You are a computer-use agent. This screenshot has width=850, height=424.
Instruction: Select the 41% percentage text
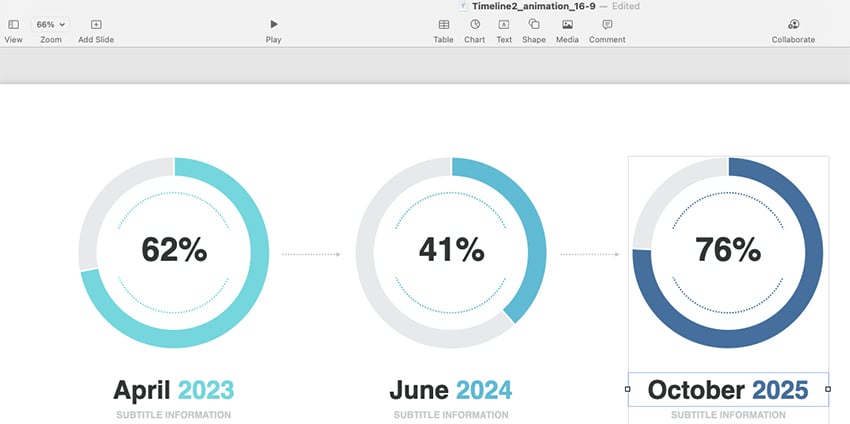tap(451, 250)
